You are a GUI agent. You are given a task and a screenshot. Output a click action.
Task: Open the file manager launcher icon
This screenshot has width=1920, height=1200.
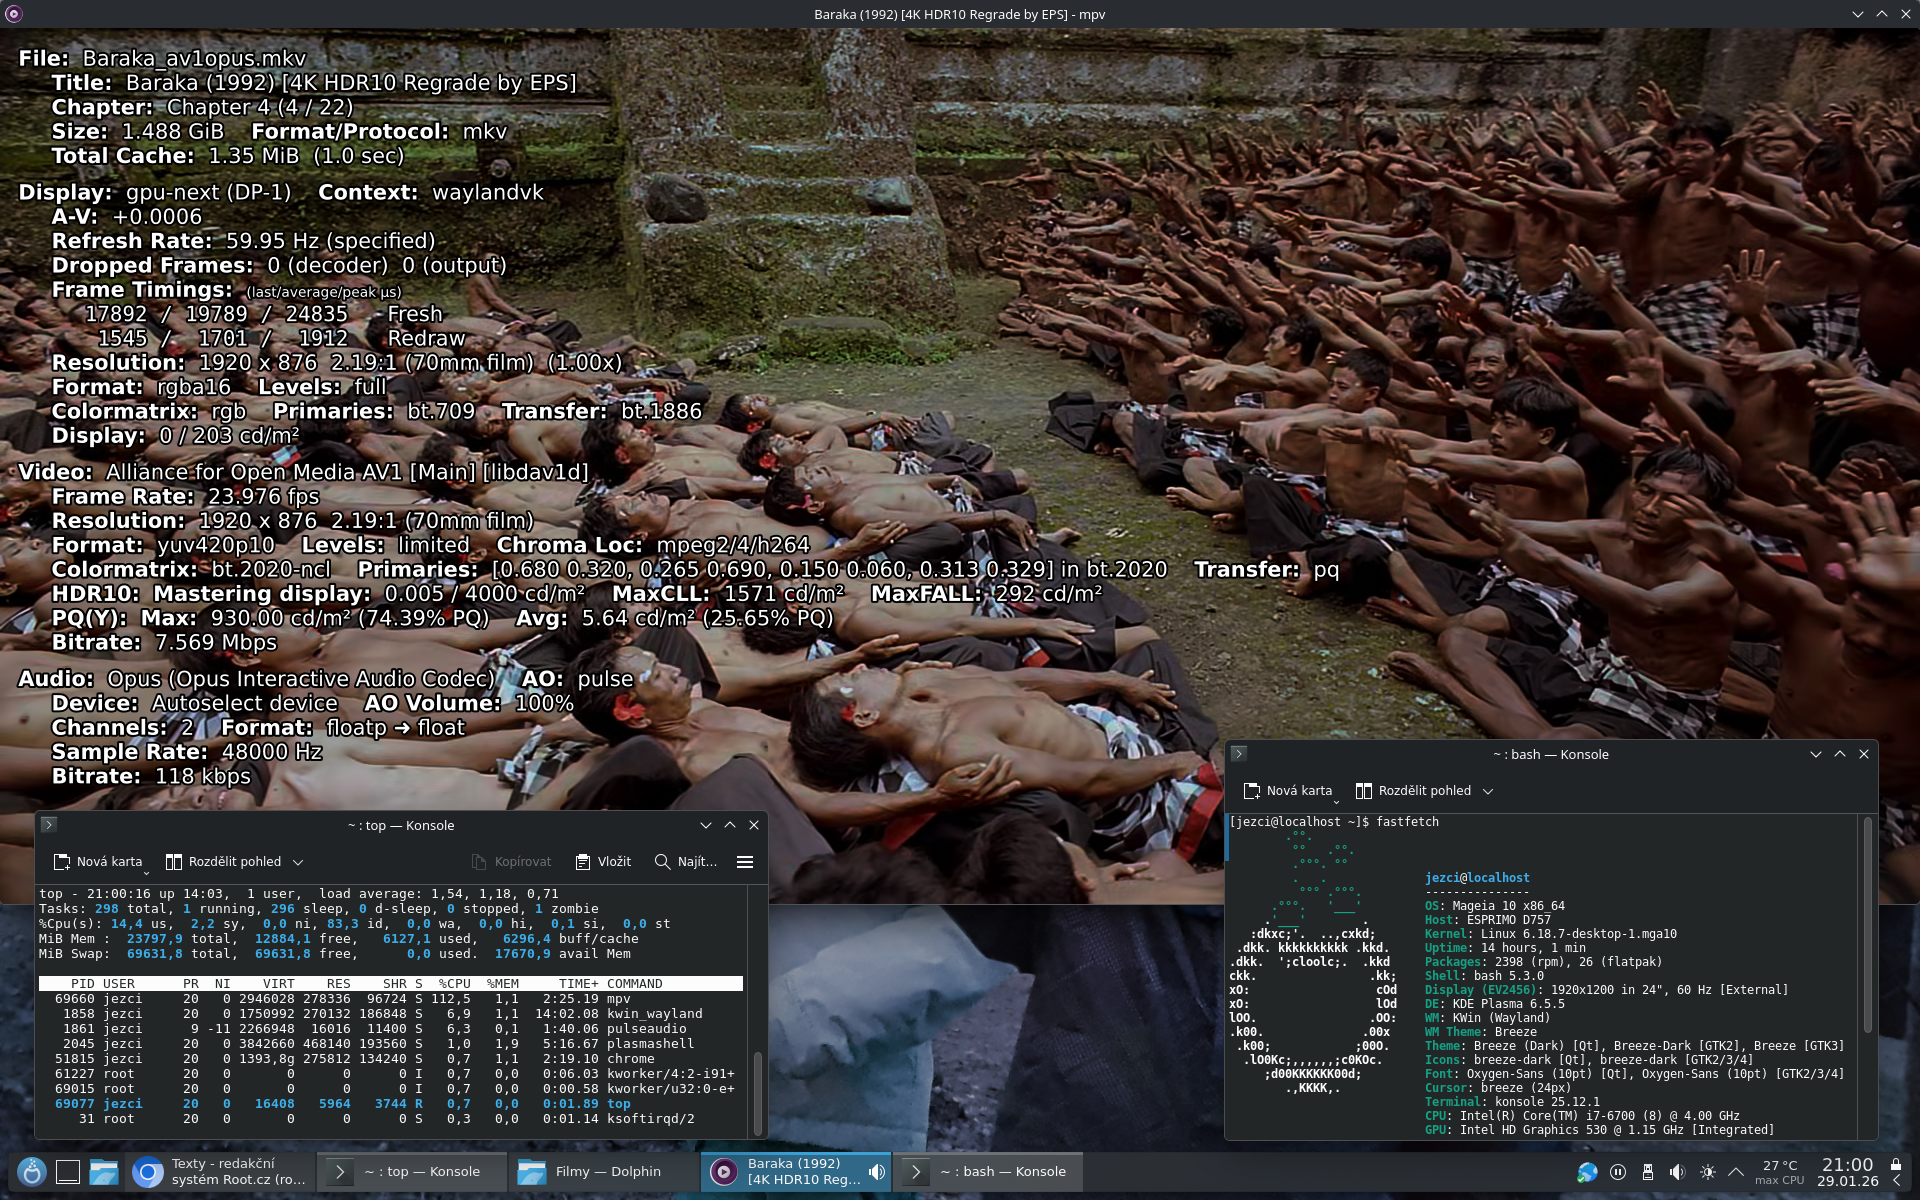pos(104,1171)
